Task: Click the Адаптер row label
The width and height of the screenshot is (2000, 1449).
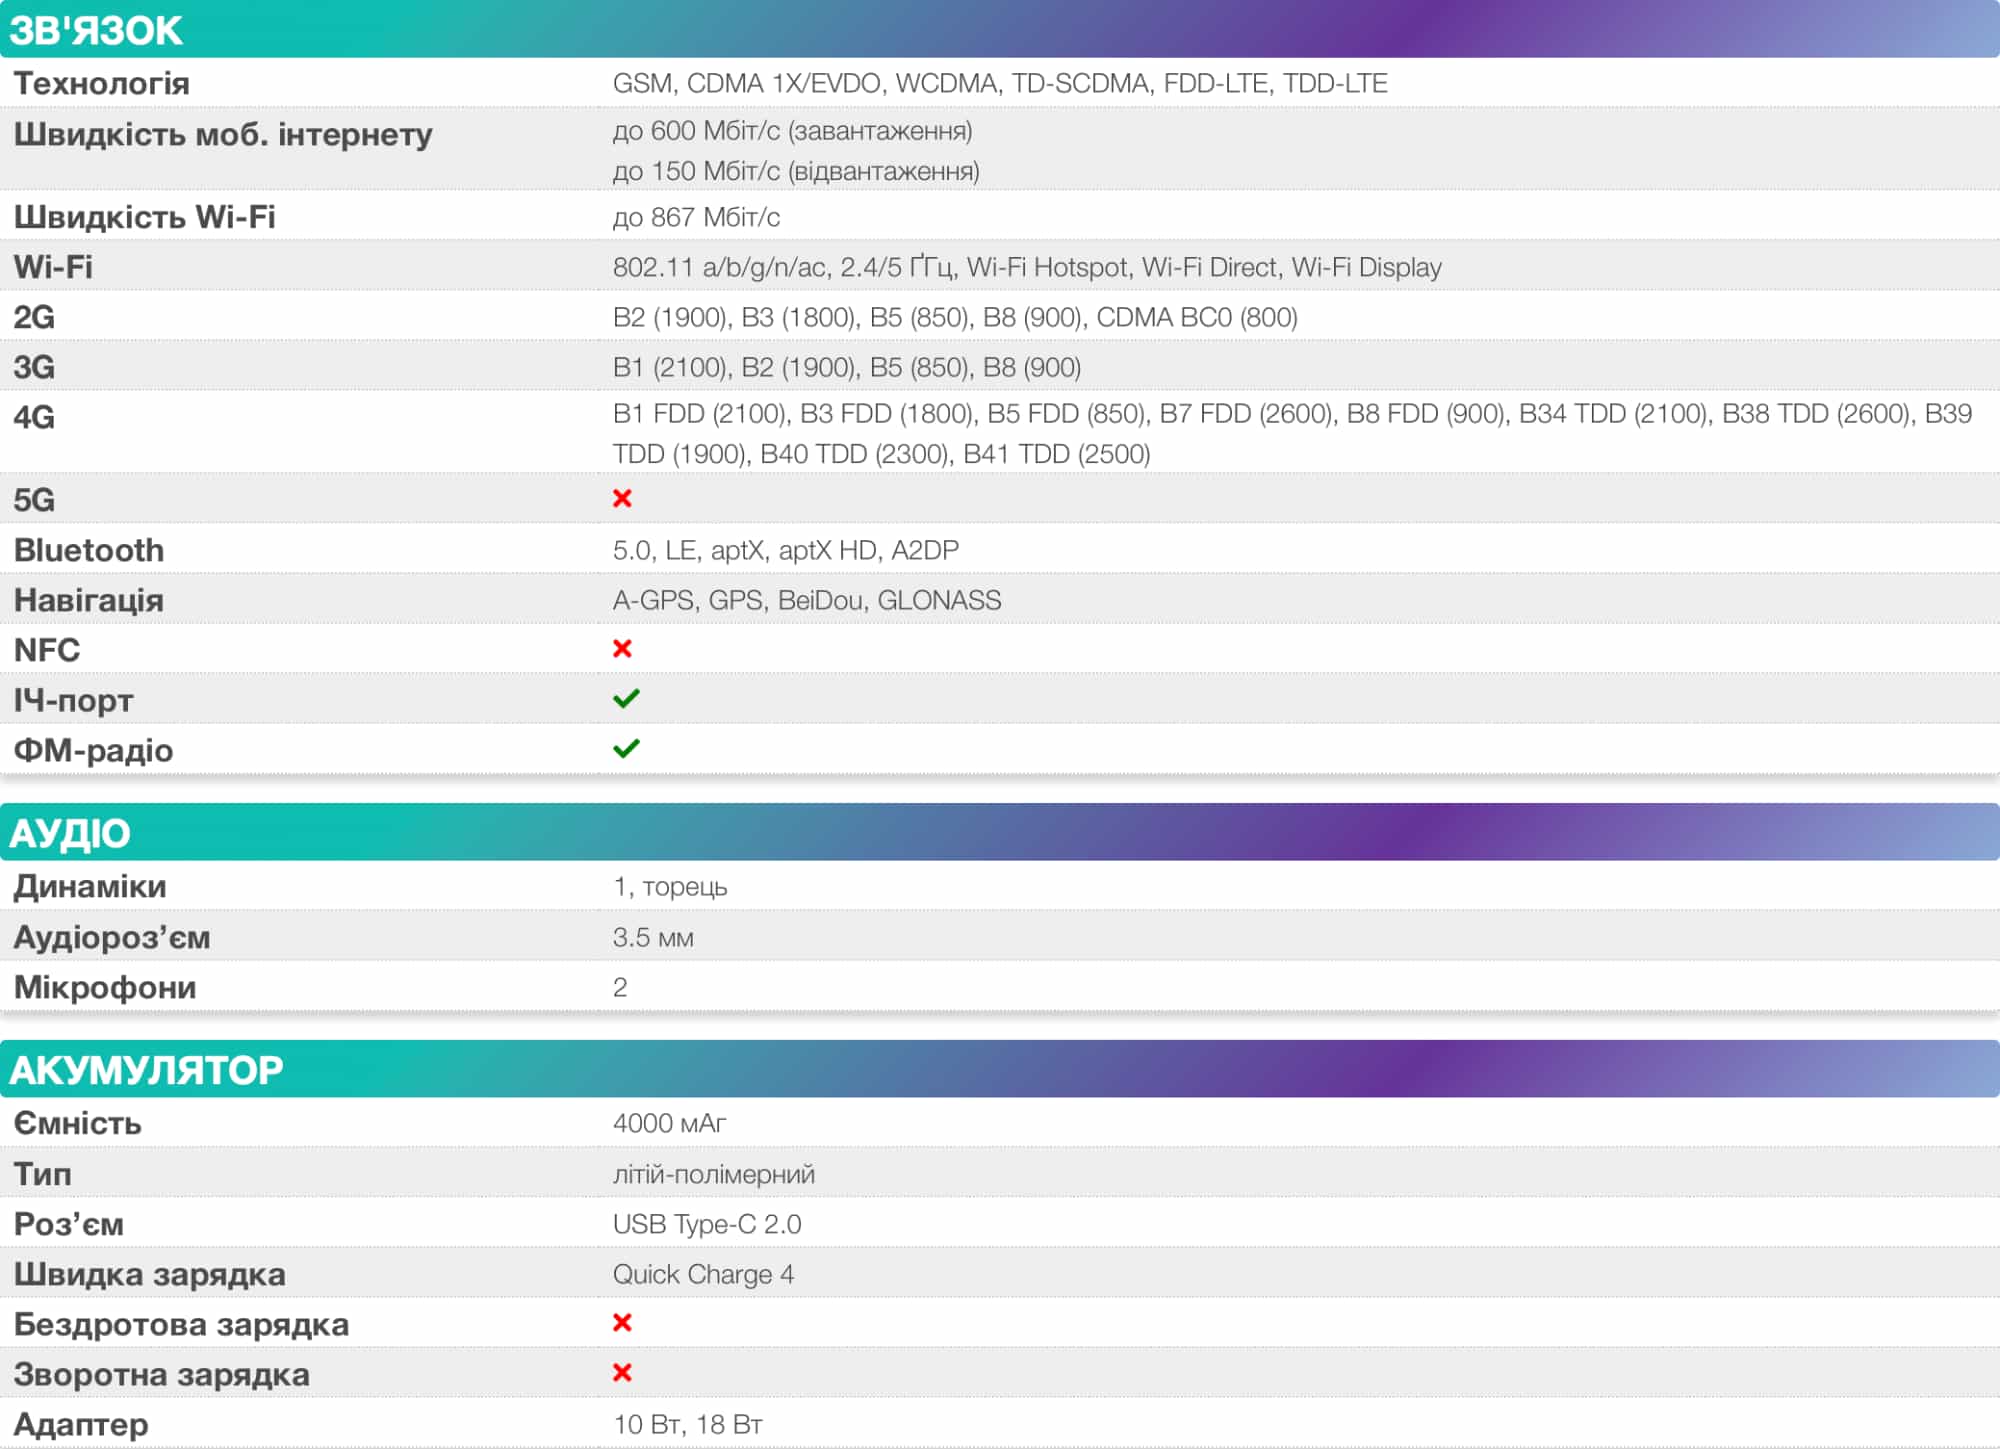Action: click(81, 1424)
